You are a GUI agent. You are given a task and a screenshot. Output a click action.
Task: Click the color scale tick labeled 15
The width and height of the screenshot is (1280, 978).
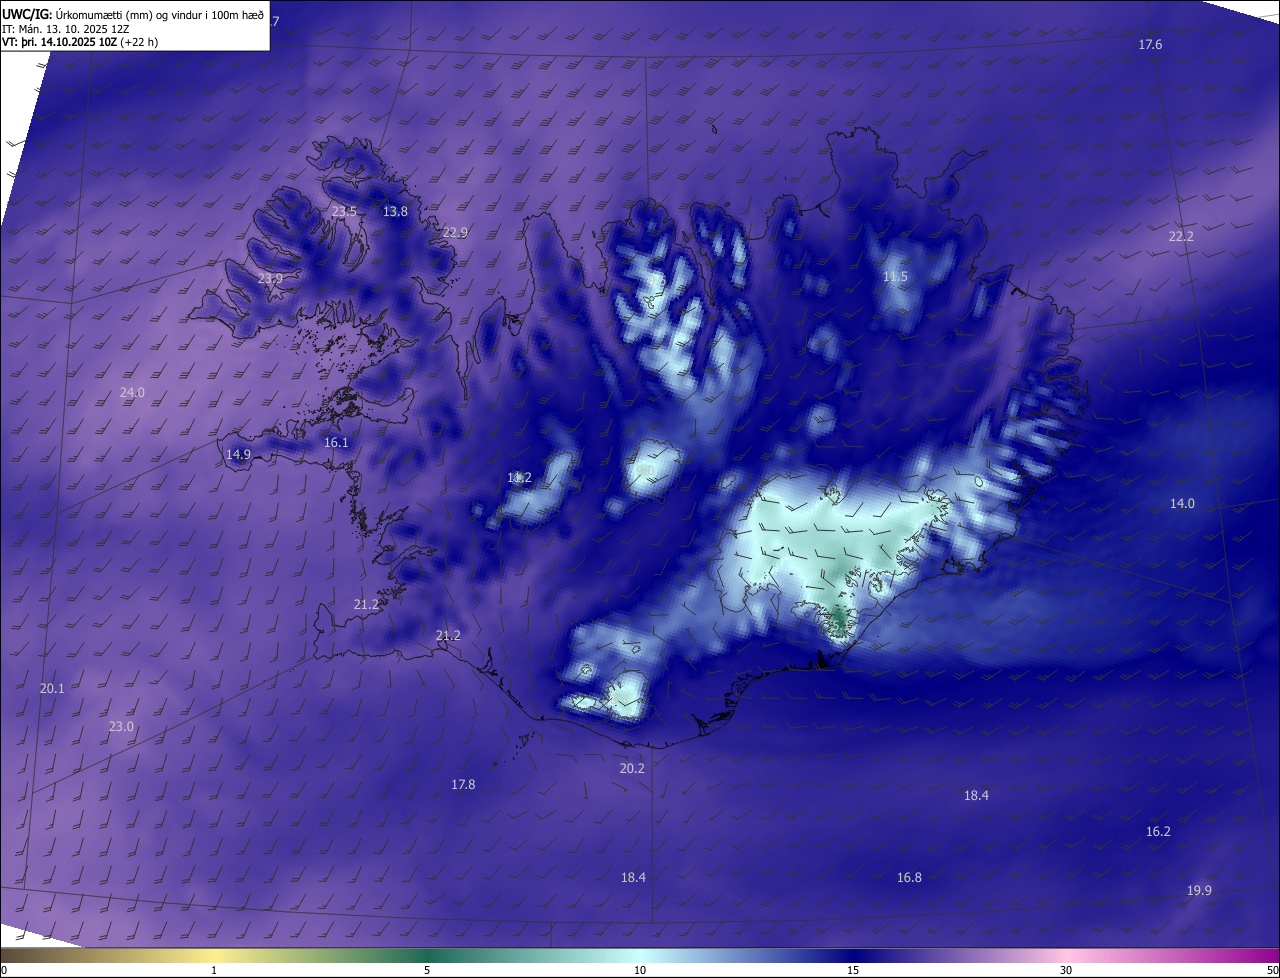(x=853, y=970)
